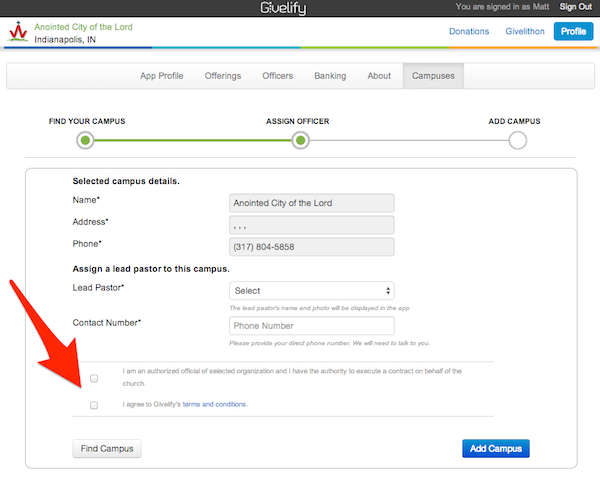Open the About tab
This screenshot has width=600, height=478.
tap(379, 76)
